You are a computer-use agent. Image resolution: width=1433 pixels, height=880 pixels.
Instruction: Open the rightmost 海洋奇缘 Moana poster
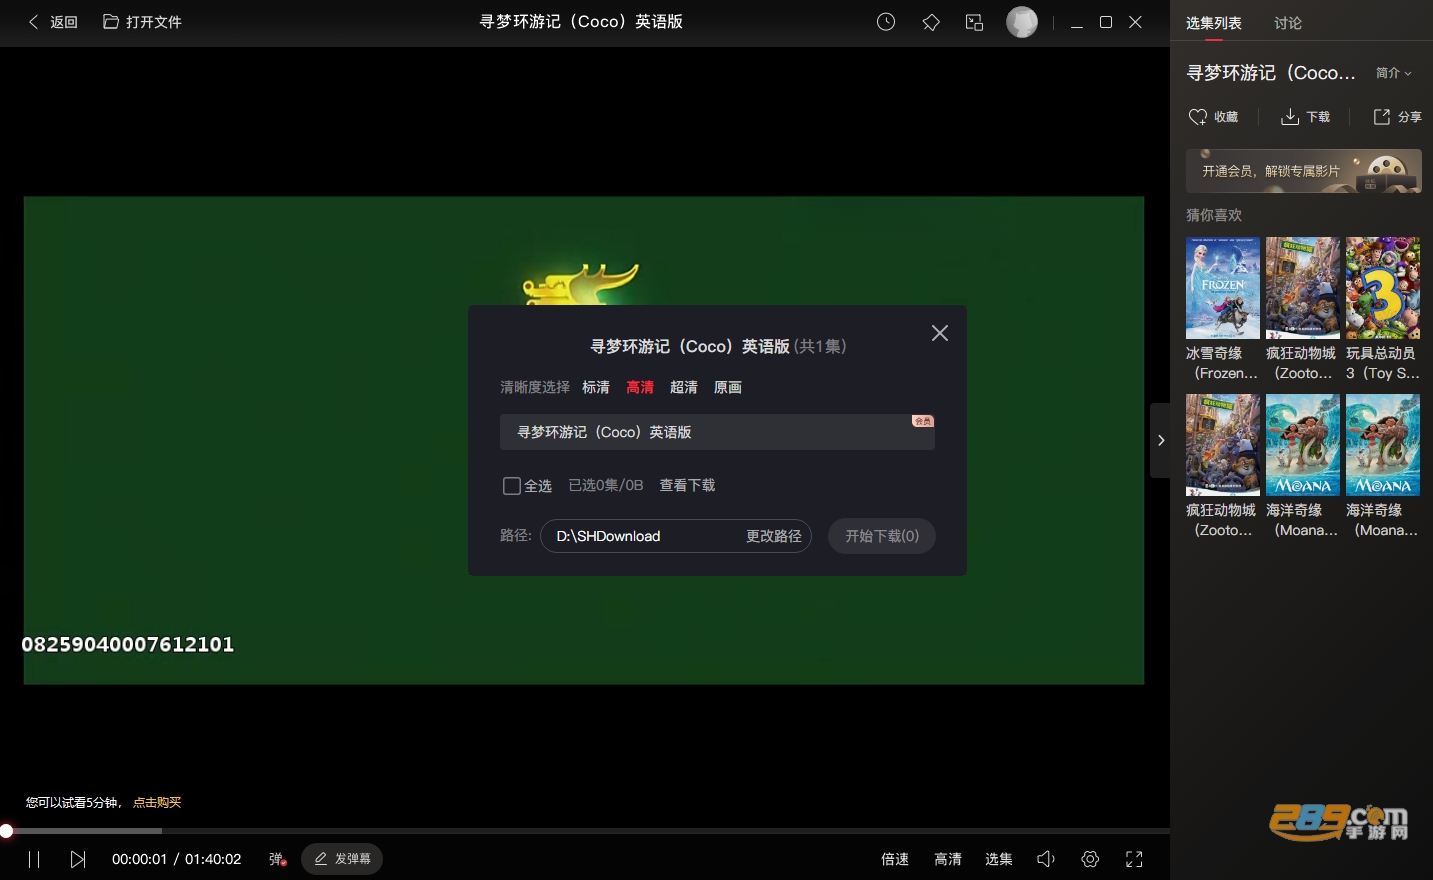click(1383, 445)
